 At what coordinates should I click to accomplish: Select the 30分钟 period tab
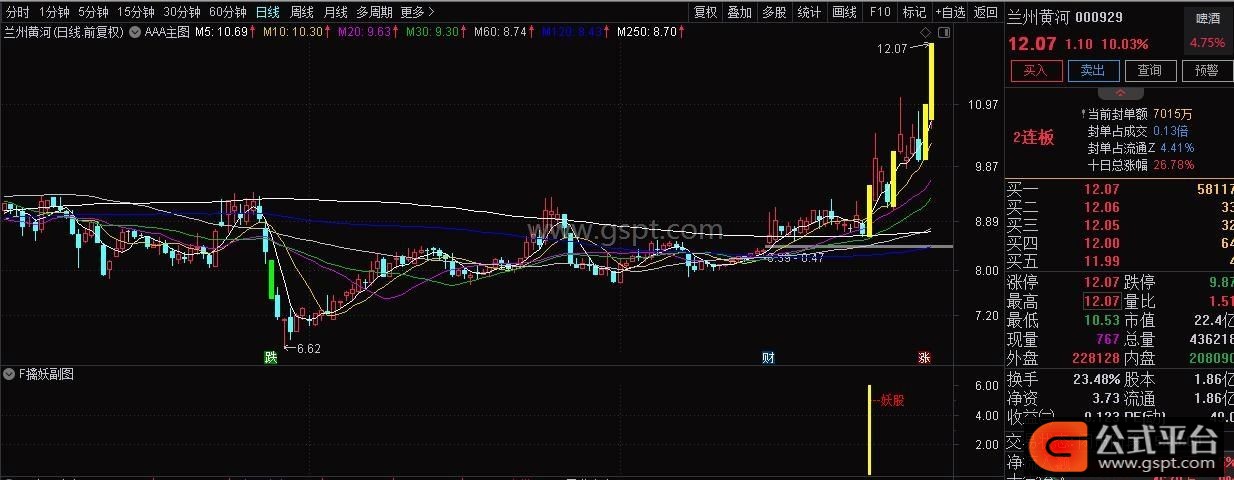[182, 12]
